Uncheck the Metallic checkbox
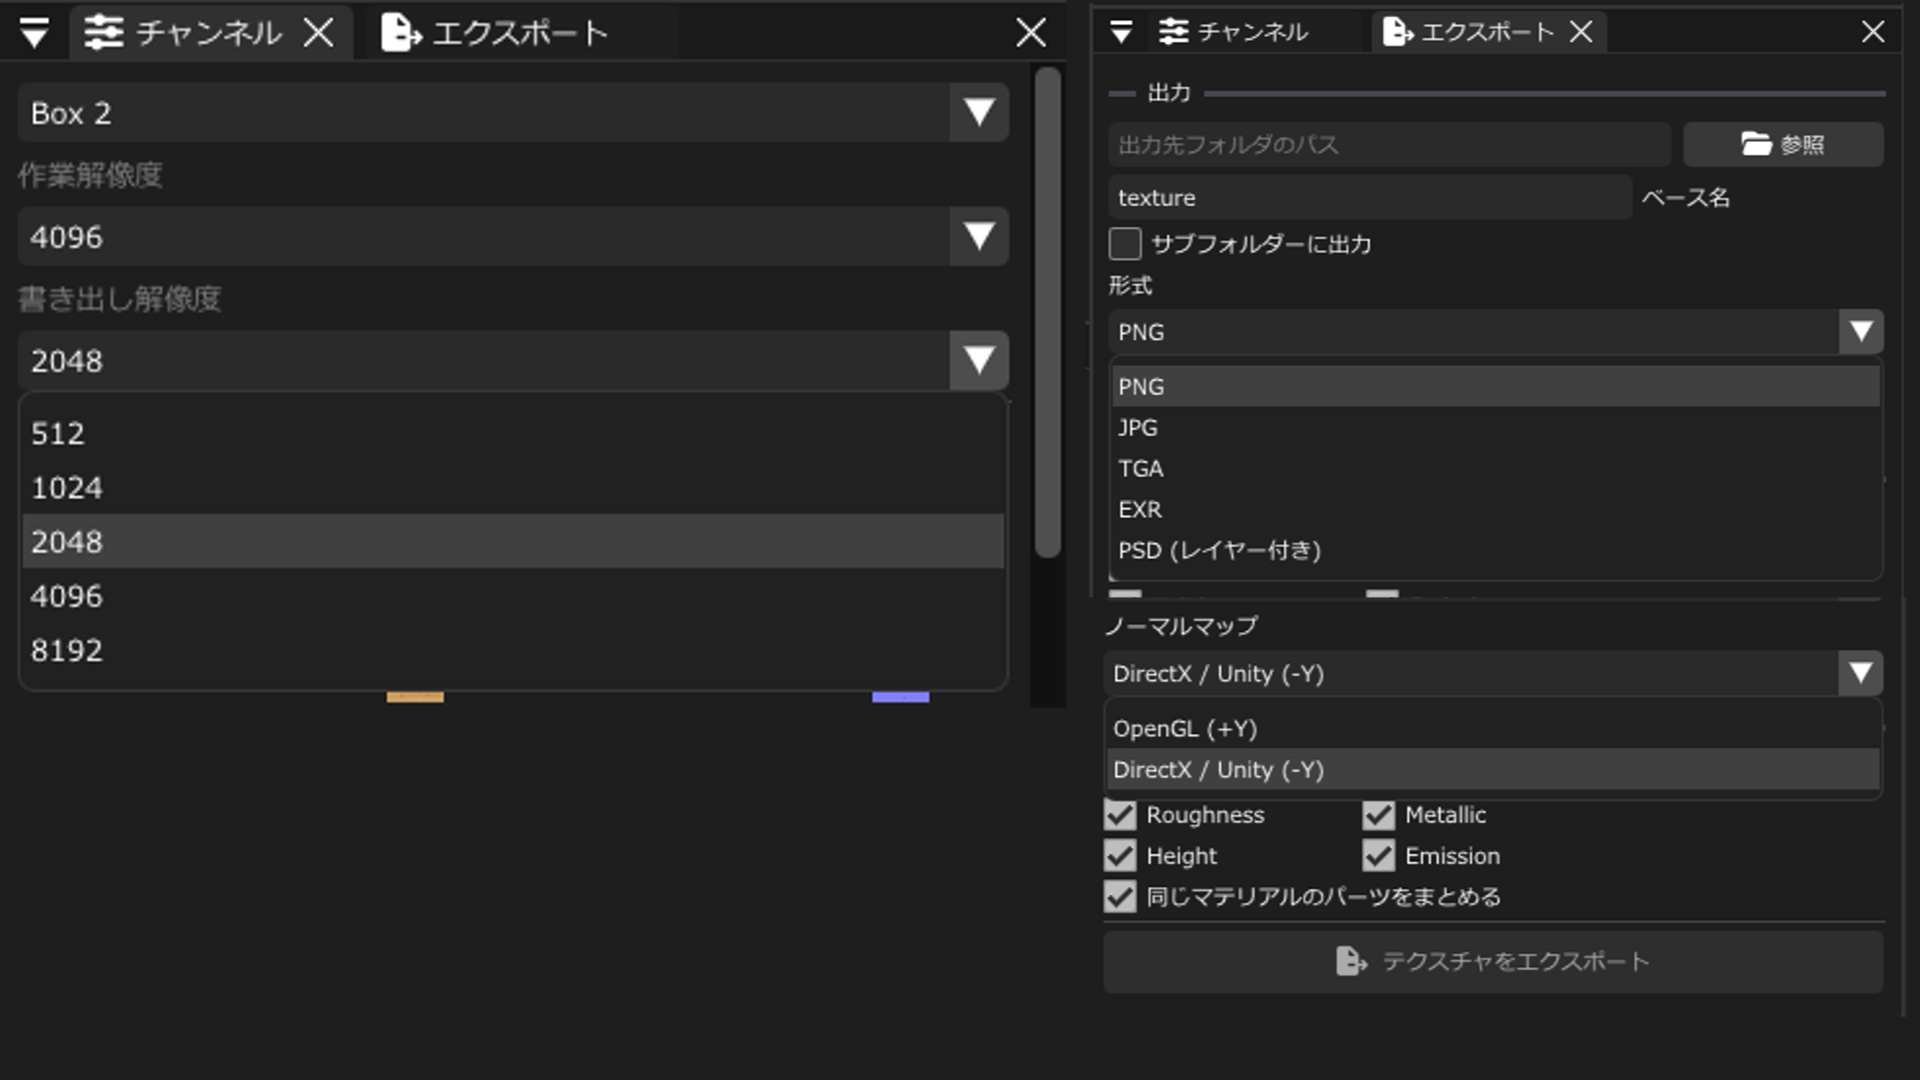The image size is (1920, 1080). (x=1378, y=814)
